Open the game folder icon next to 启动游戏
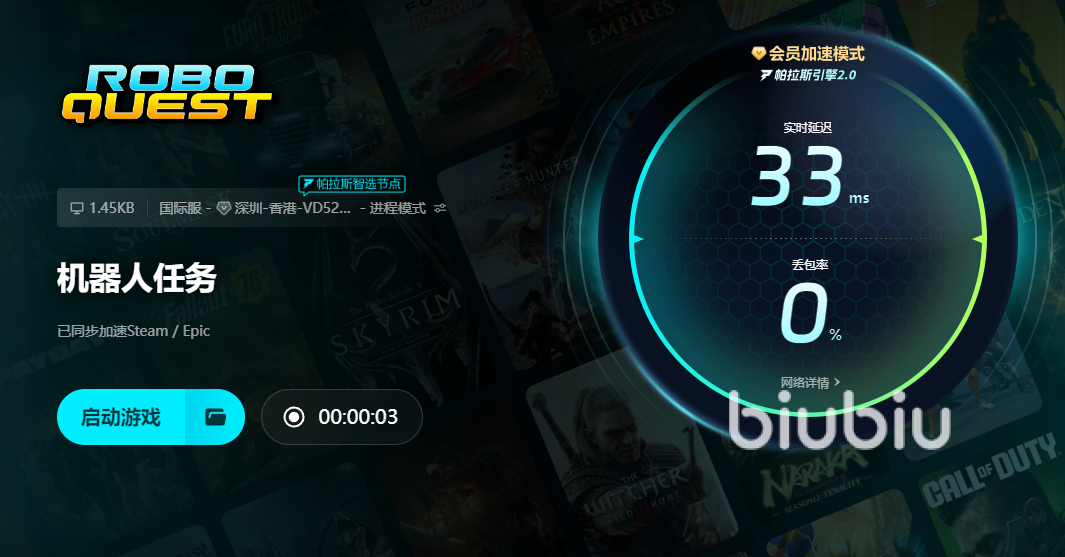 (x=215, y=417)
